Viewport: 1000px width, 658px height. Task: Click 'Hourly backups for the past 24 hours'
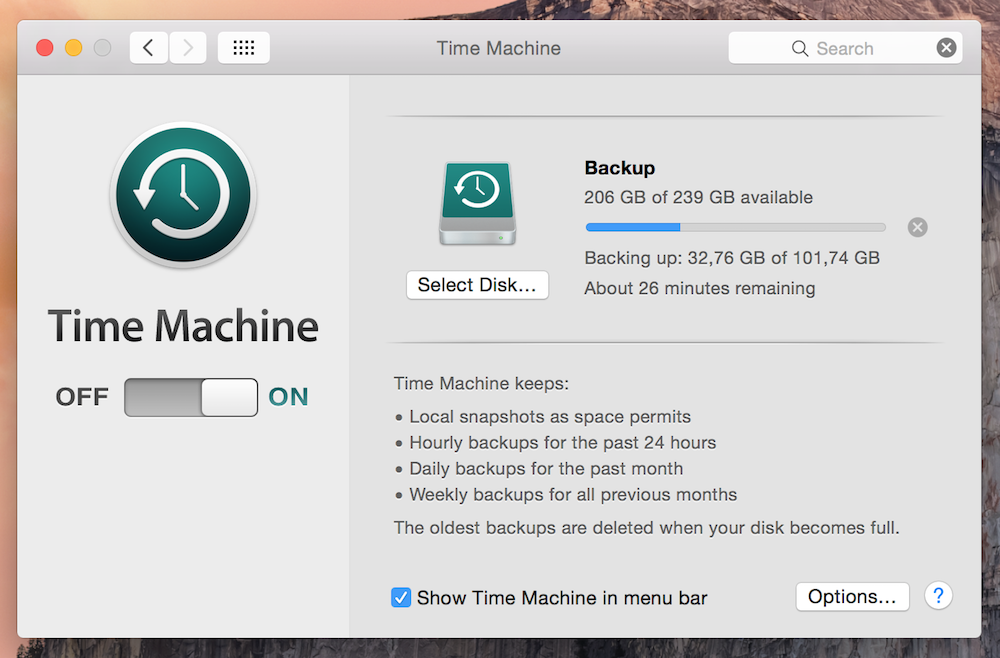pyautogui.click(x=562, y=442)
